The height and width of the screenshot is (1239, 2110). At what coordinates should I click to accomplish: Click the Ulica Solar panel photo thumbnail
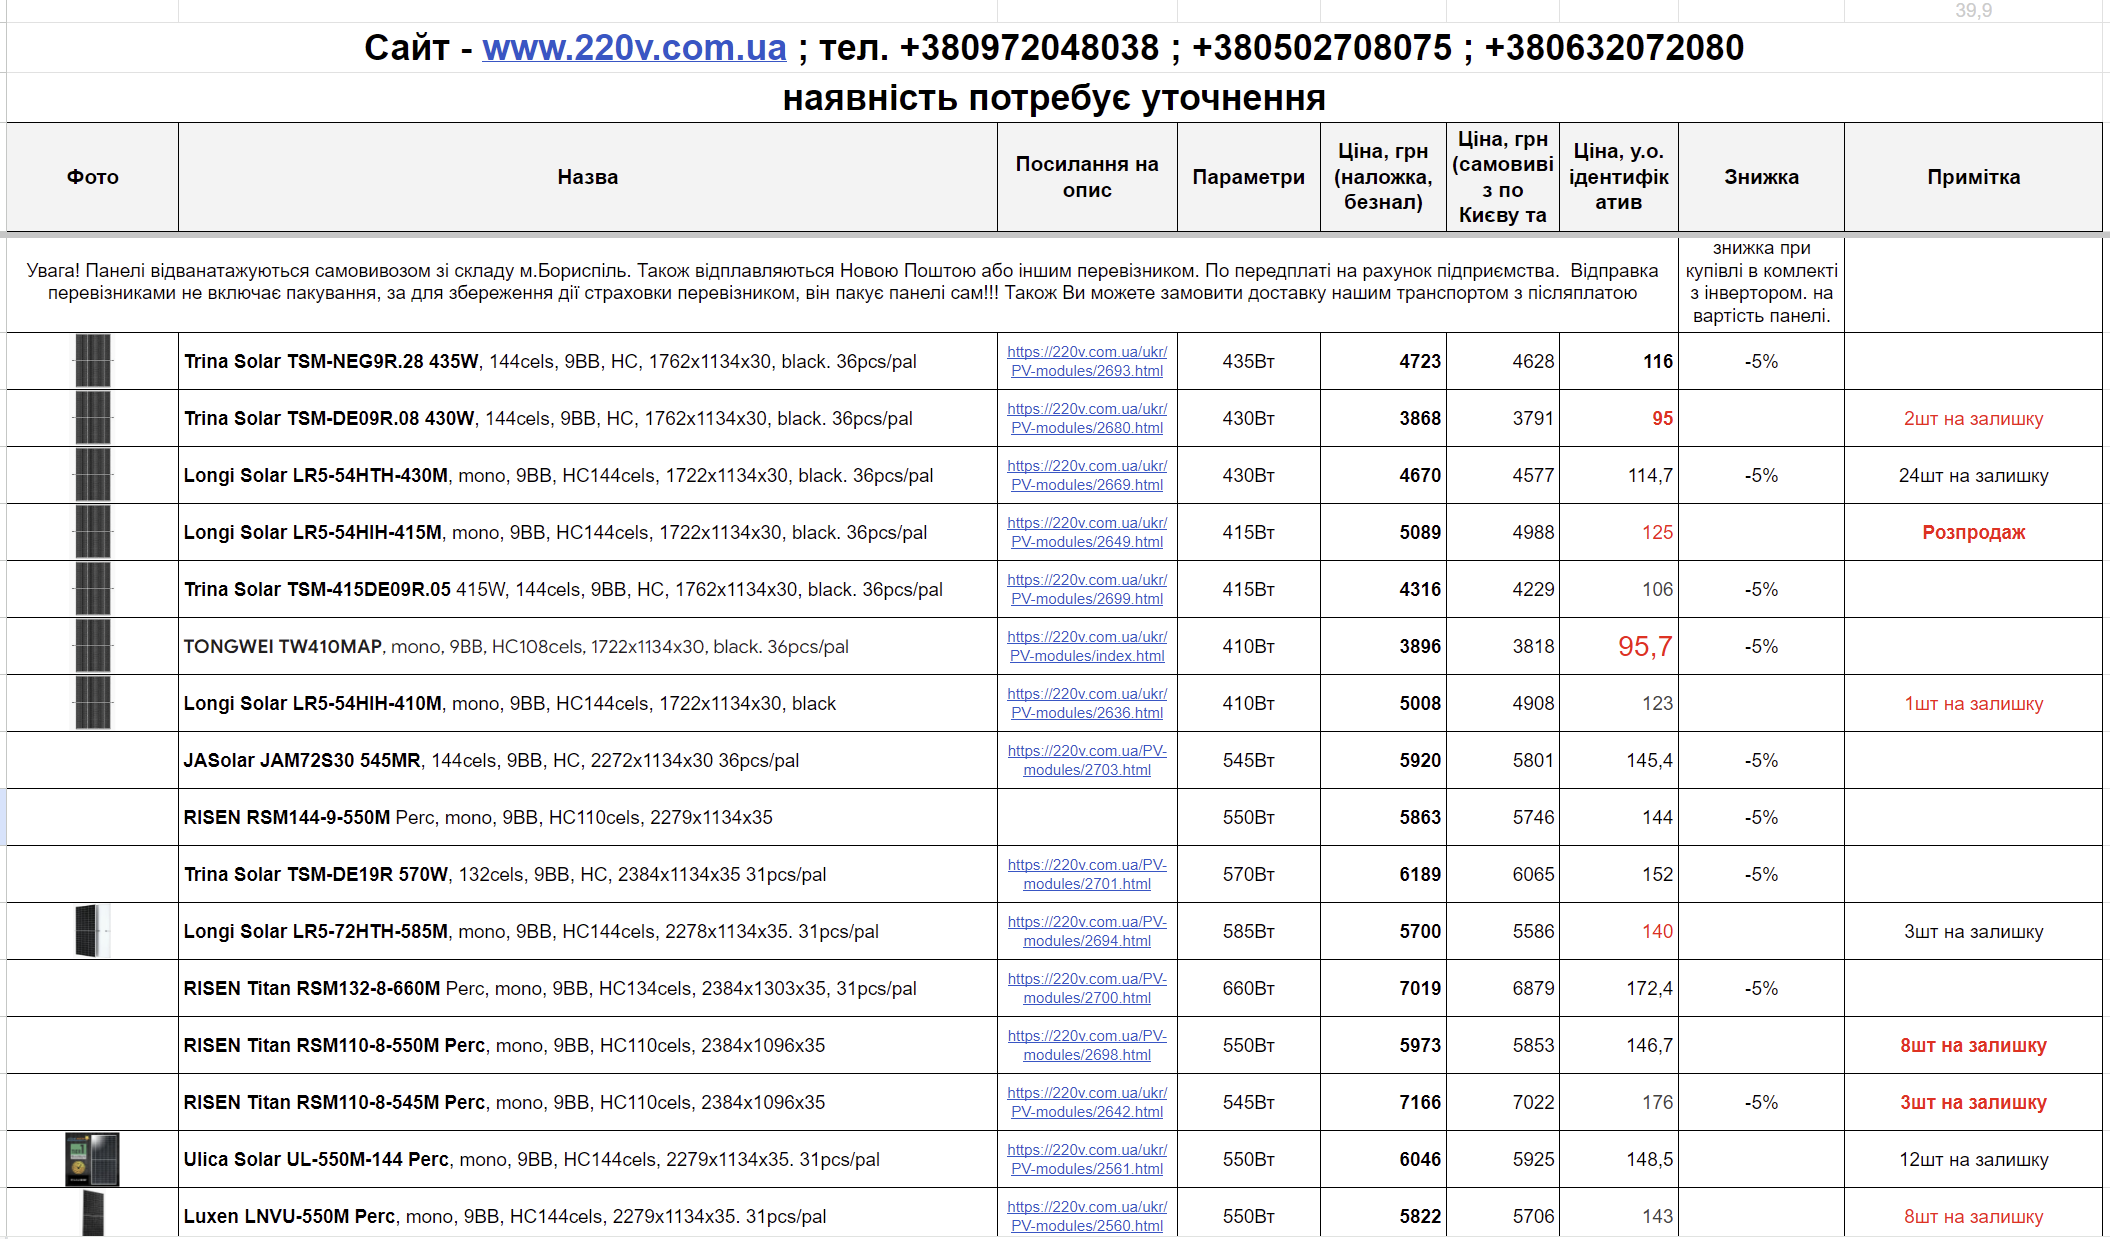[x=92, y=1159]
